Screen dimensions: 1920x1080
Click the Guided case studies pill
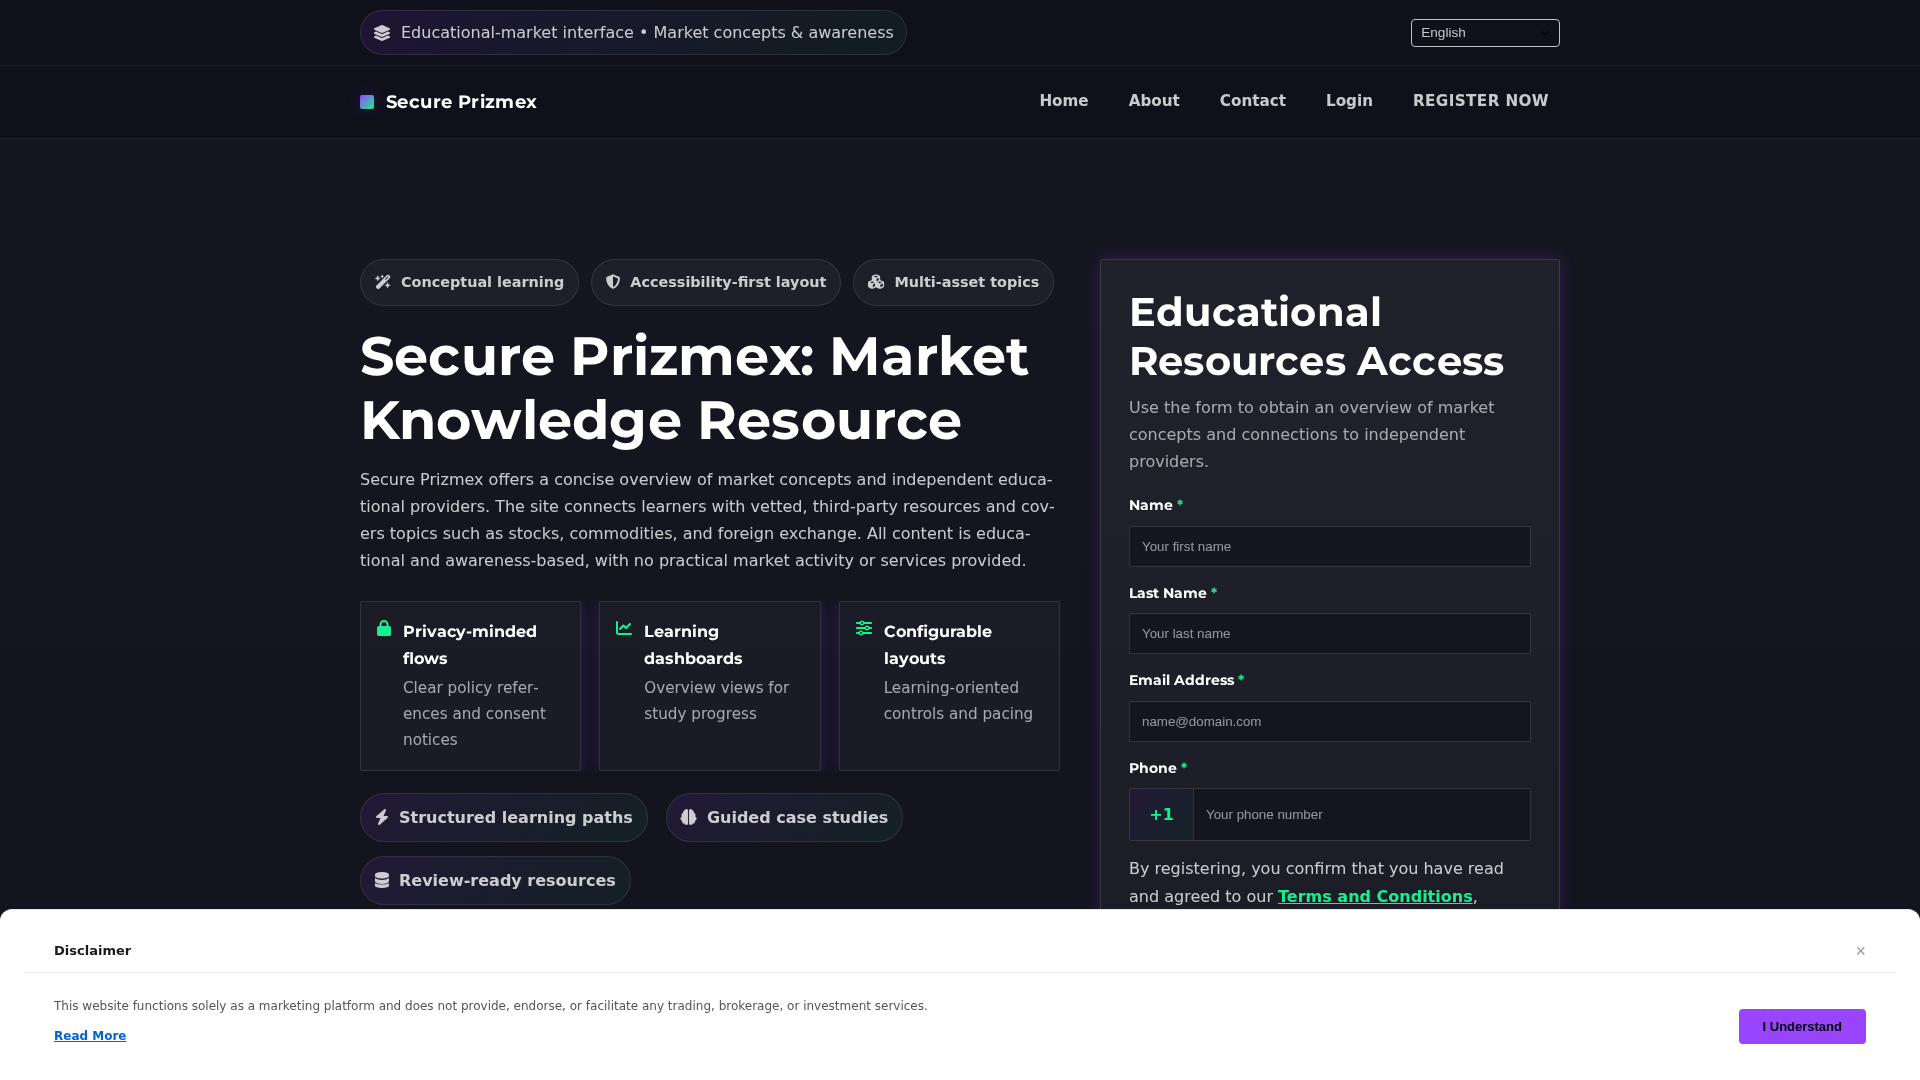tap(784, 817)
